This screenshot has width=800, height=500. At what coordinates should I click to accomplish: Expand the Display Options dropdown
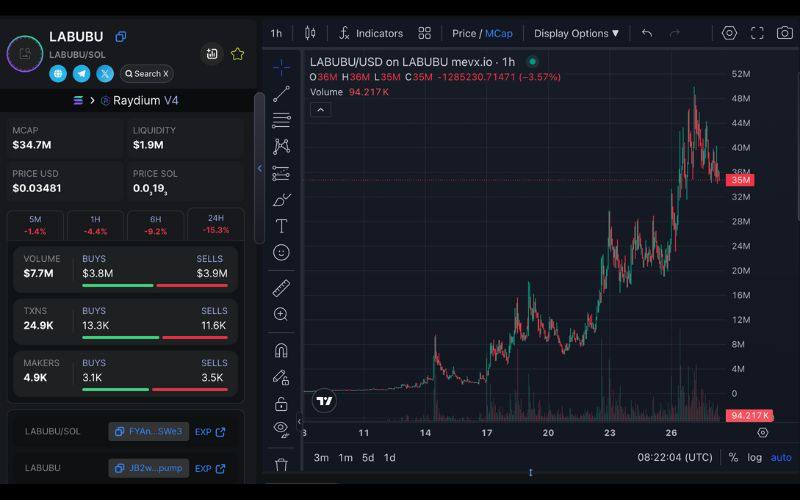pyautogui.click(x=577, y=34)
